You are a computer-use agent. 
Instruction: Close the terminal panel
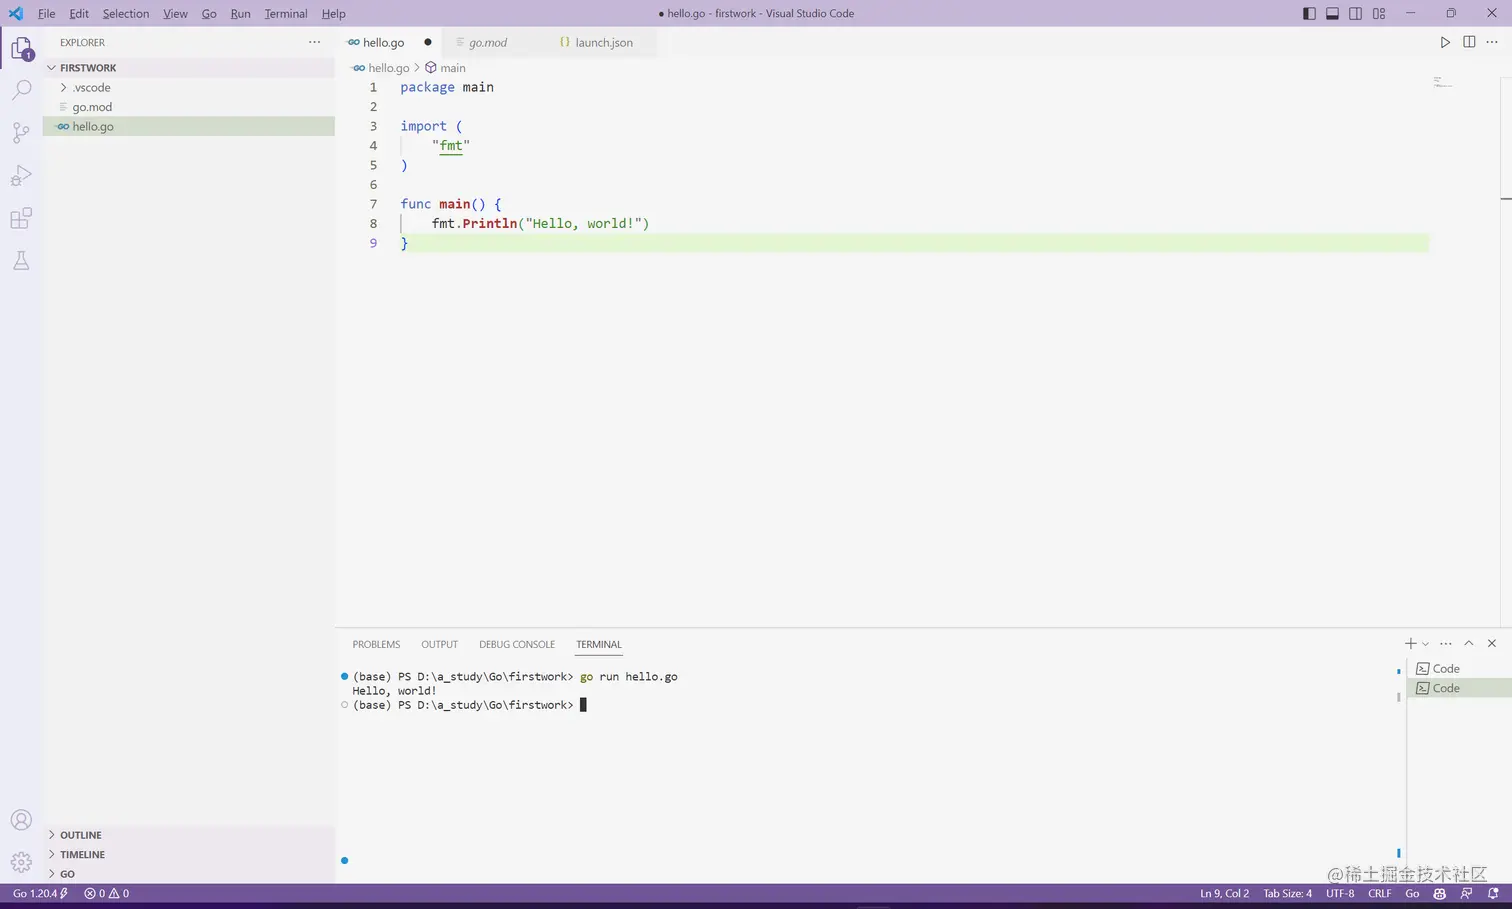1492,643
